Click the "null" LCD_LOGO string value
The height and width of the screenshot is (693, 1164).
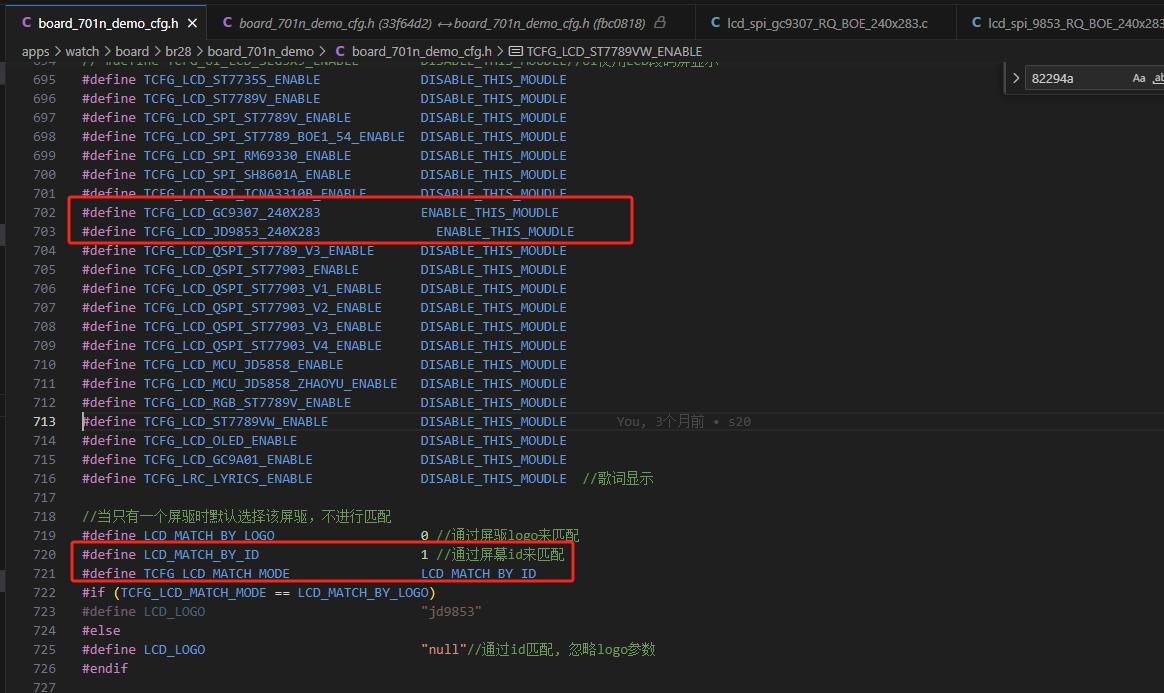coord(444,649)
